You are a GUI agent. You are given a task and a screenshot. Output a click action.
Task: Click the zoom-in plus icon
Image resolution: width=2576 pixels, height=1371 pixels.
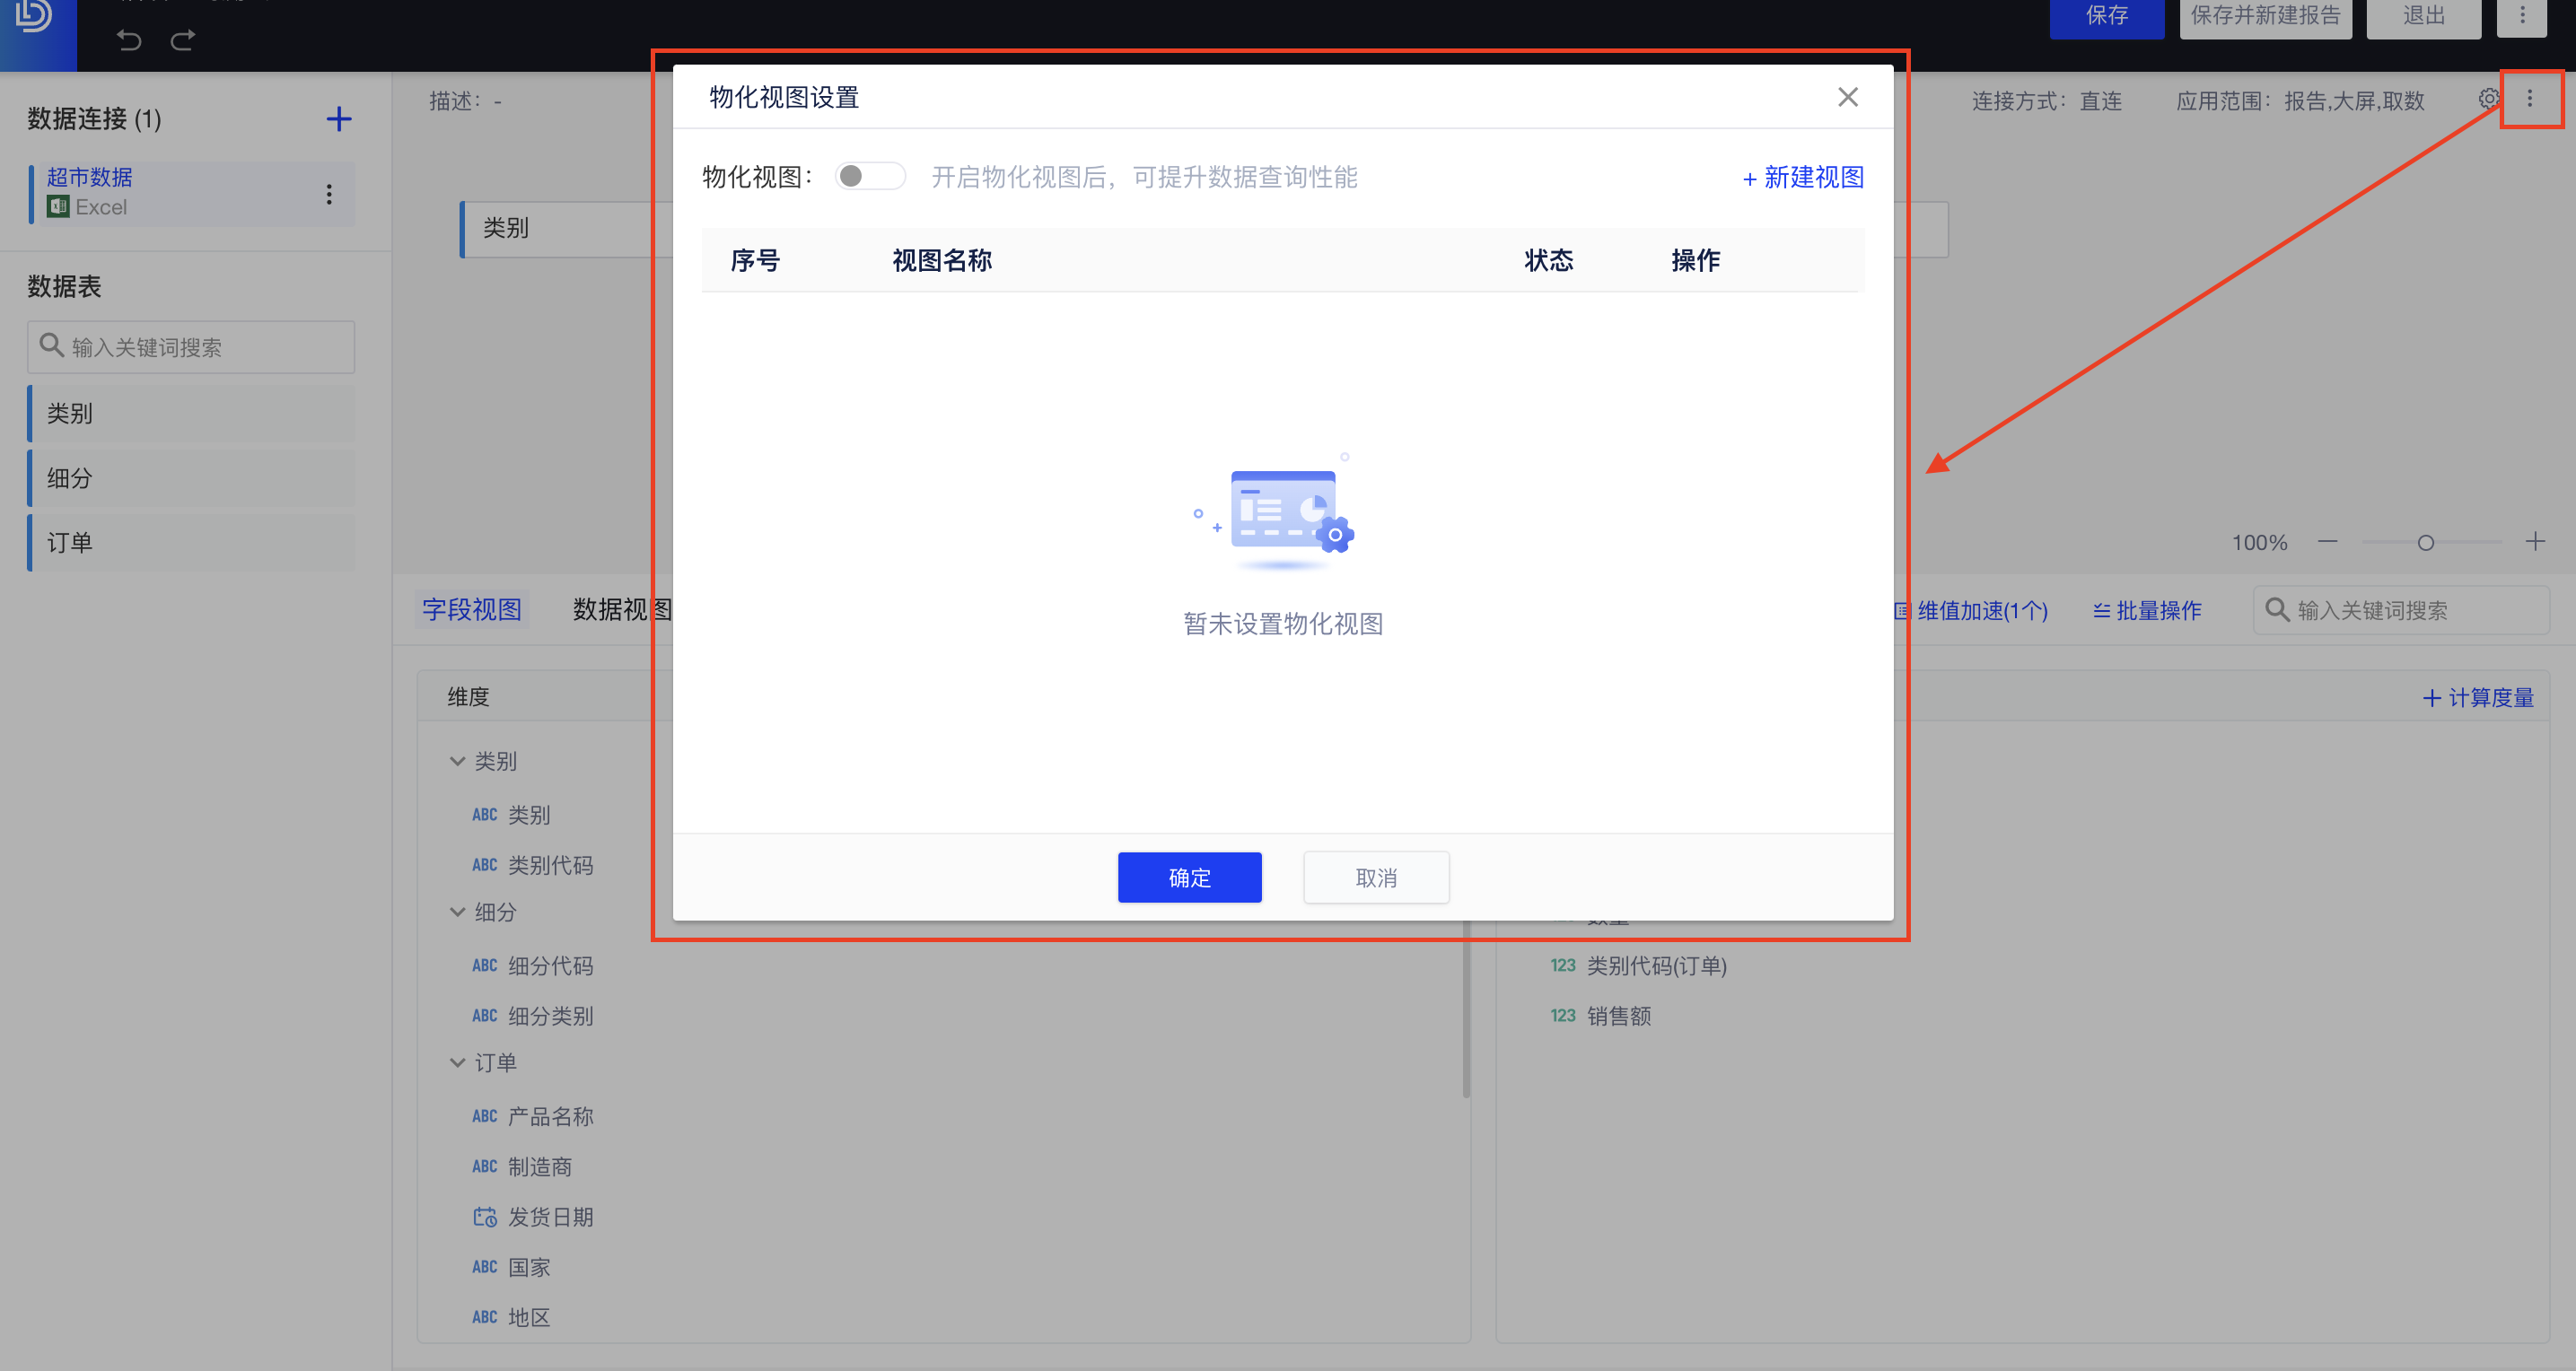pos(2536,542)
